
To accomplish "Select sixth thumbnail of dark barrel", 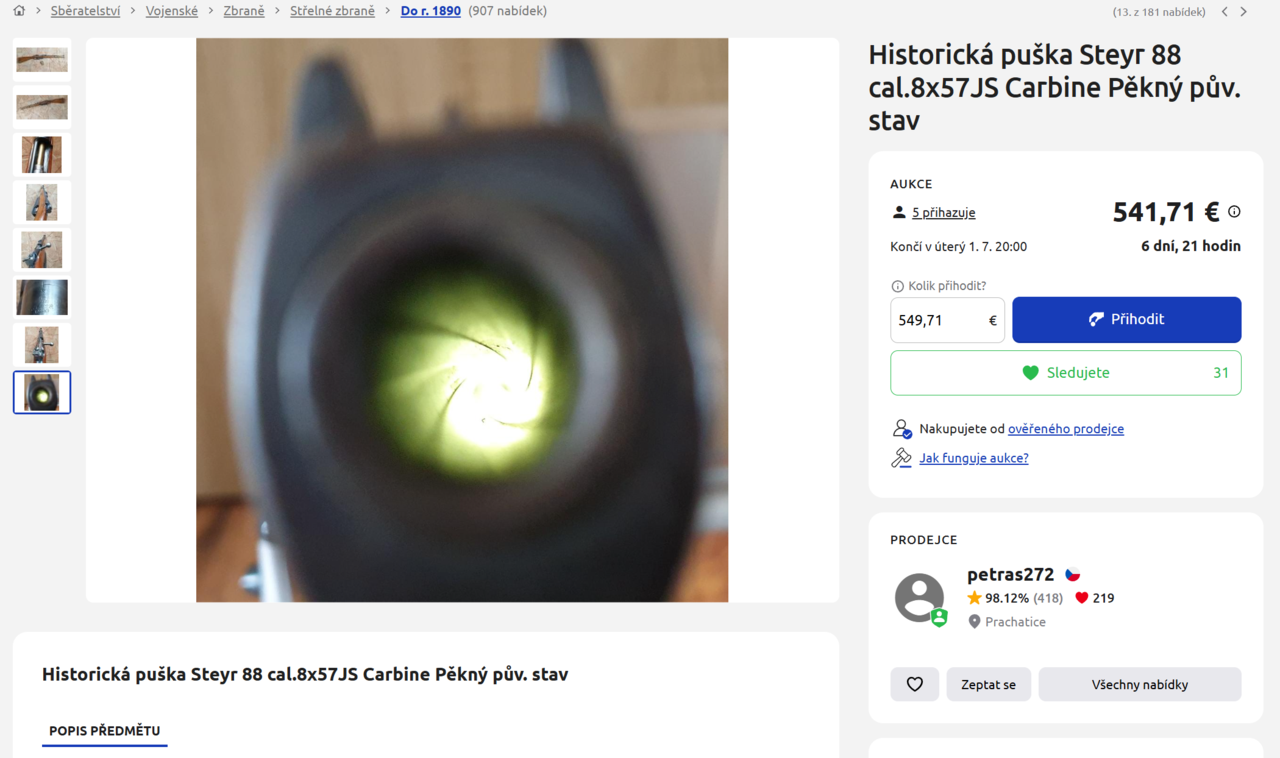I will pyautogui.click(x=42, y=297).
